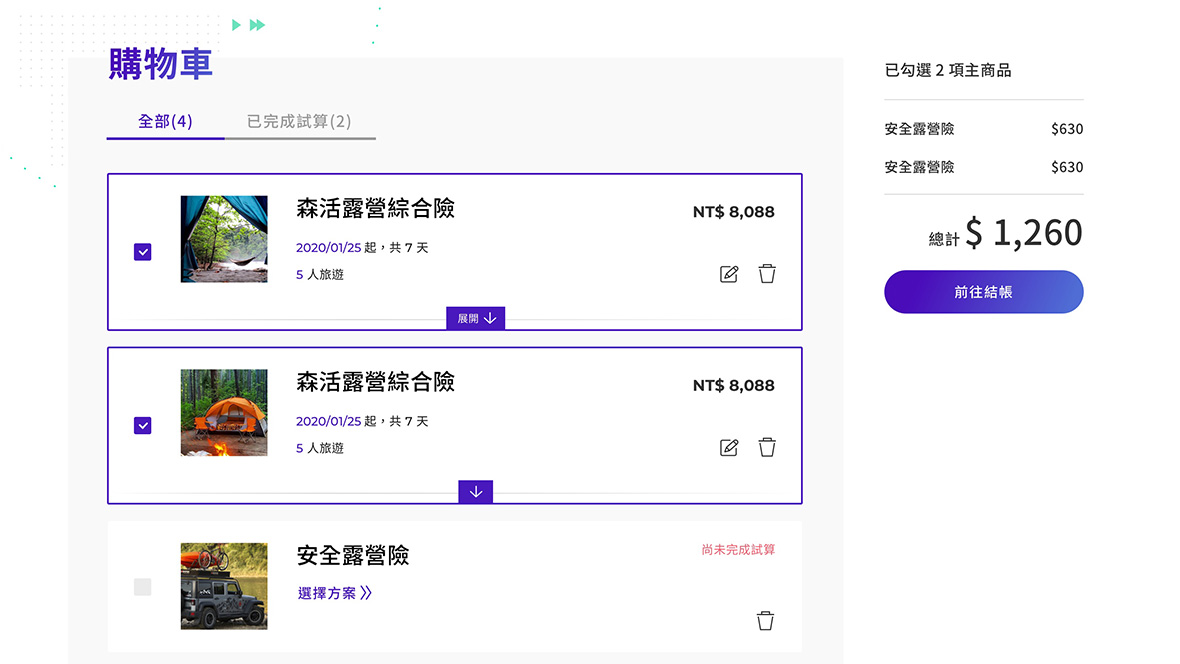Uncheck the checkbox beside the hammock photo item
This screenshot has width=1180, height=664.
143,252
